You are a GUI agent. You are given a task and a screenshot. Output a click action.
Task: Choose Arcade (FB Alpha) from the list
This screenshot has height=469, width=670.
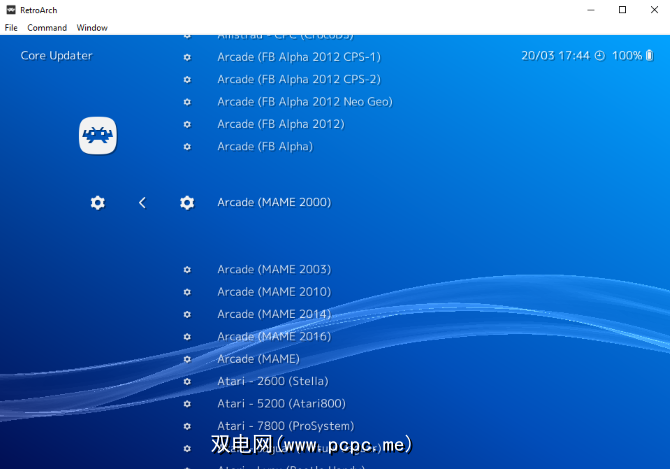(x=265, y=147)
